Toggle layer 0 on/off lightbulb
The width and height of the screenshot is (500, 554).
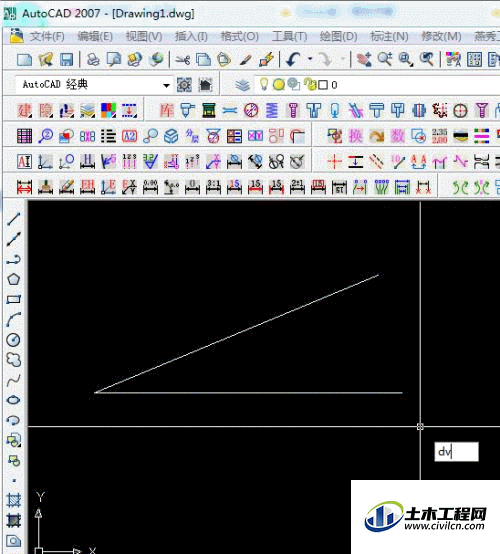coord(264,84)
